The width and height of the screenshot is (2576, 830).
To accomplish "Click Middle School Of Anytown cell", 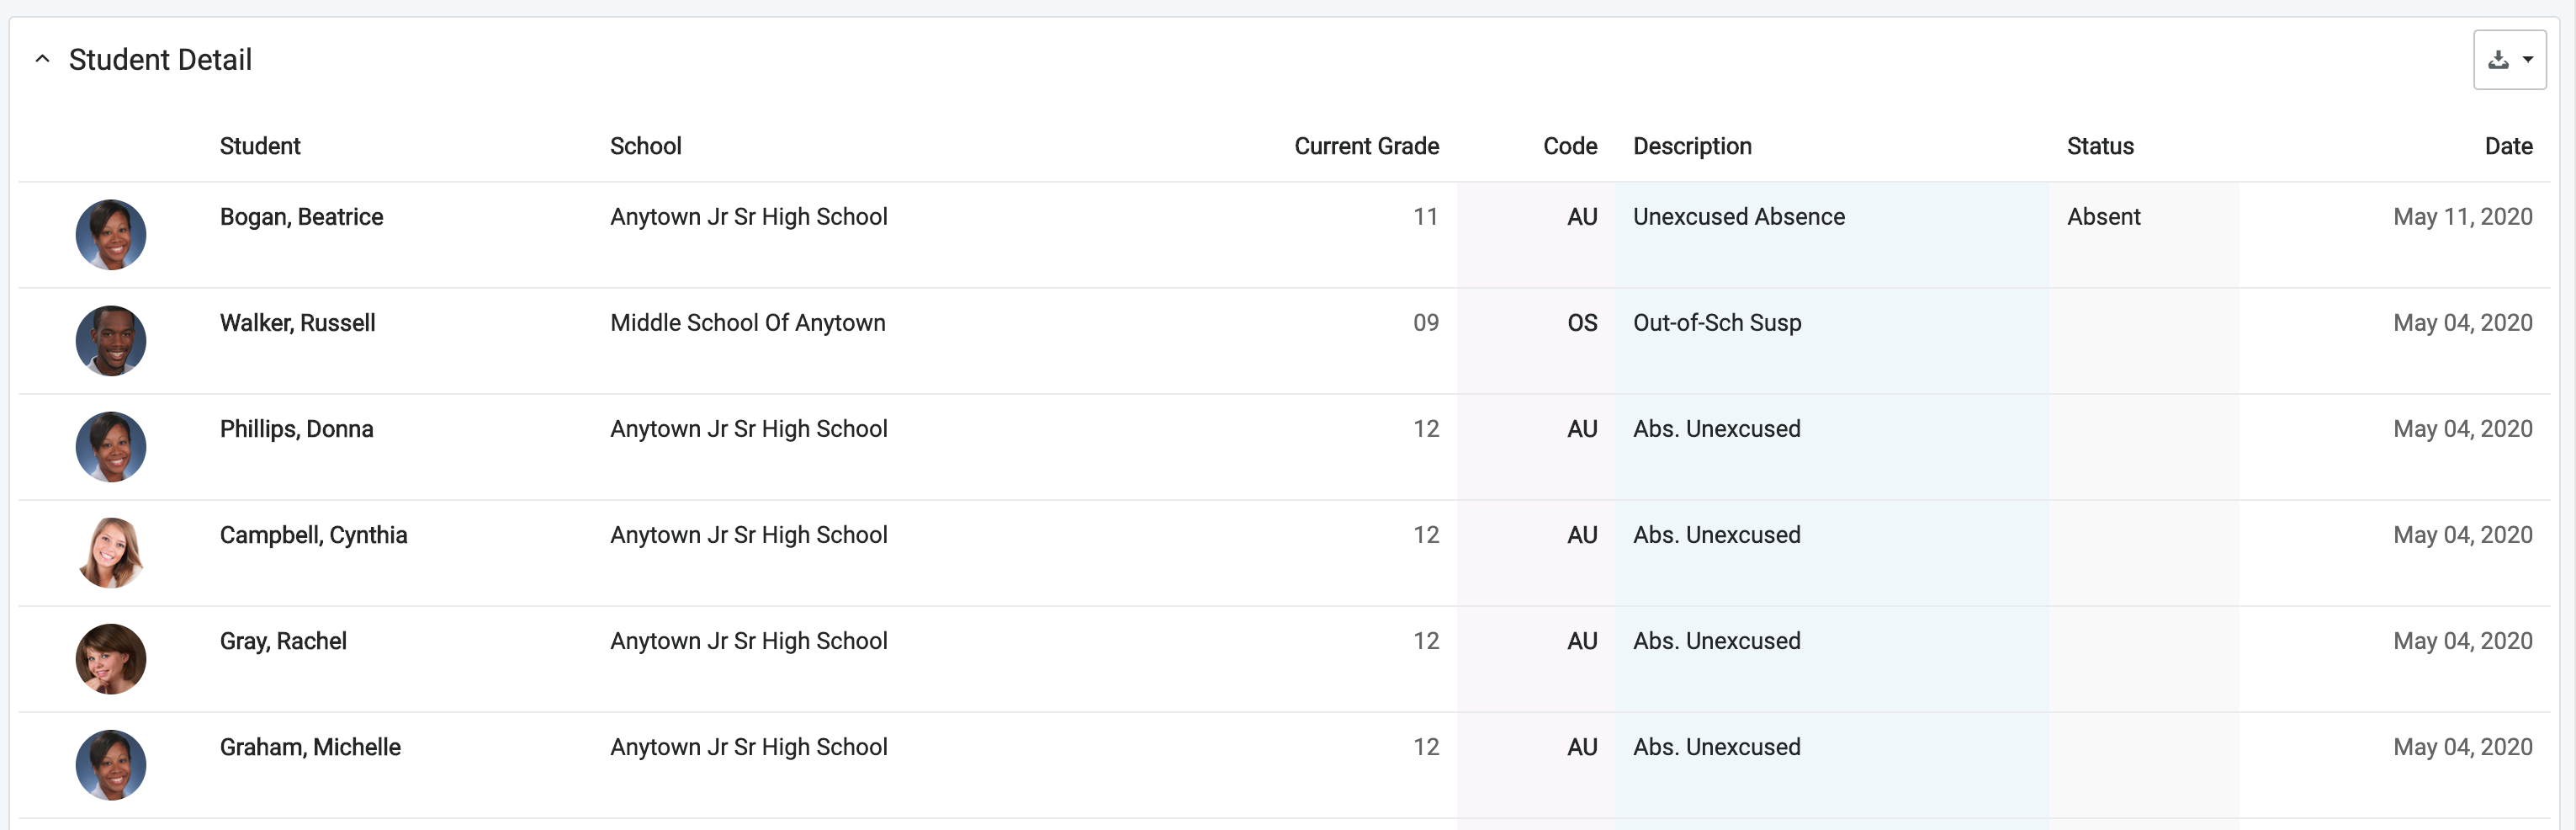I will tap(748, 323).
